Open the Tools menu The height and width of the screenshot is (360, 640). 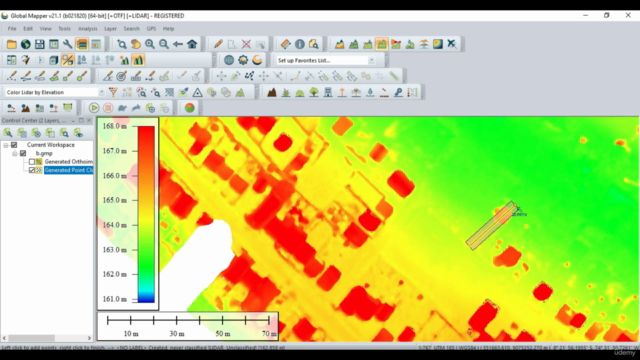click(64, 29)
